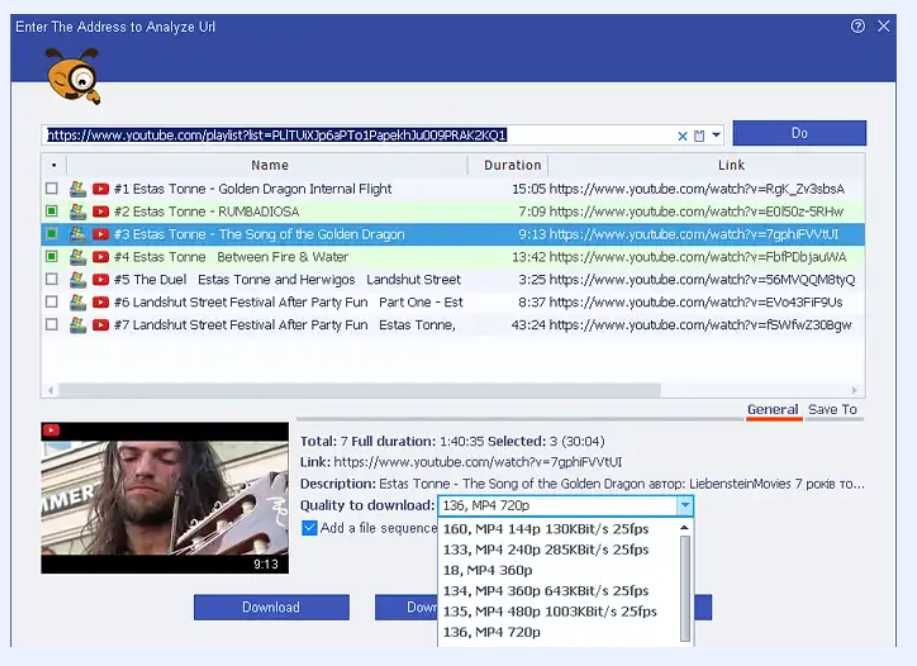Click the picture icon in row #2 RUMBADIOSA

pyautogui.click(x=78, y=211)
